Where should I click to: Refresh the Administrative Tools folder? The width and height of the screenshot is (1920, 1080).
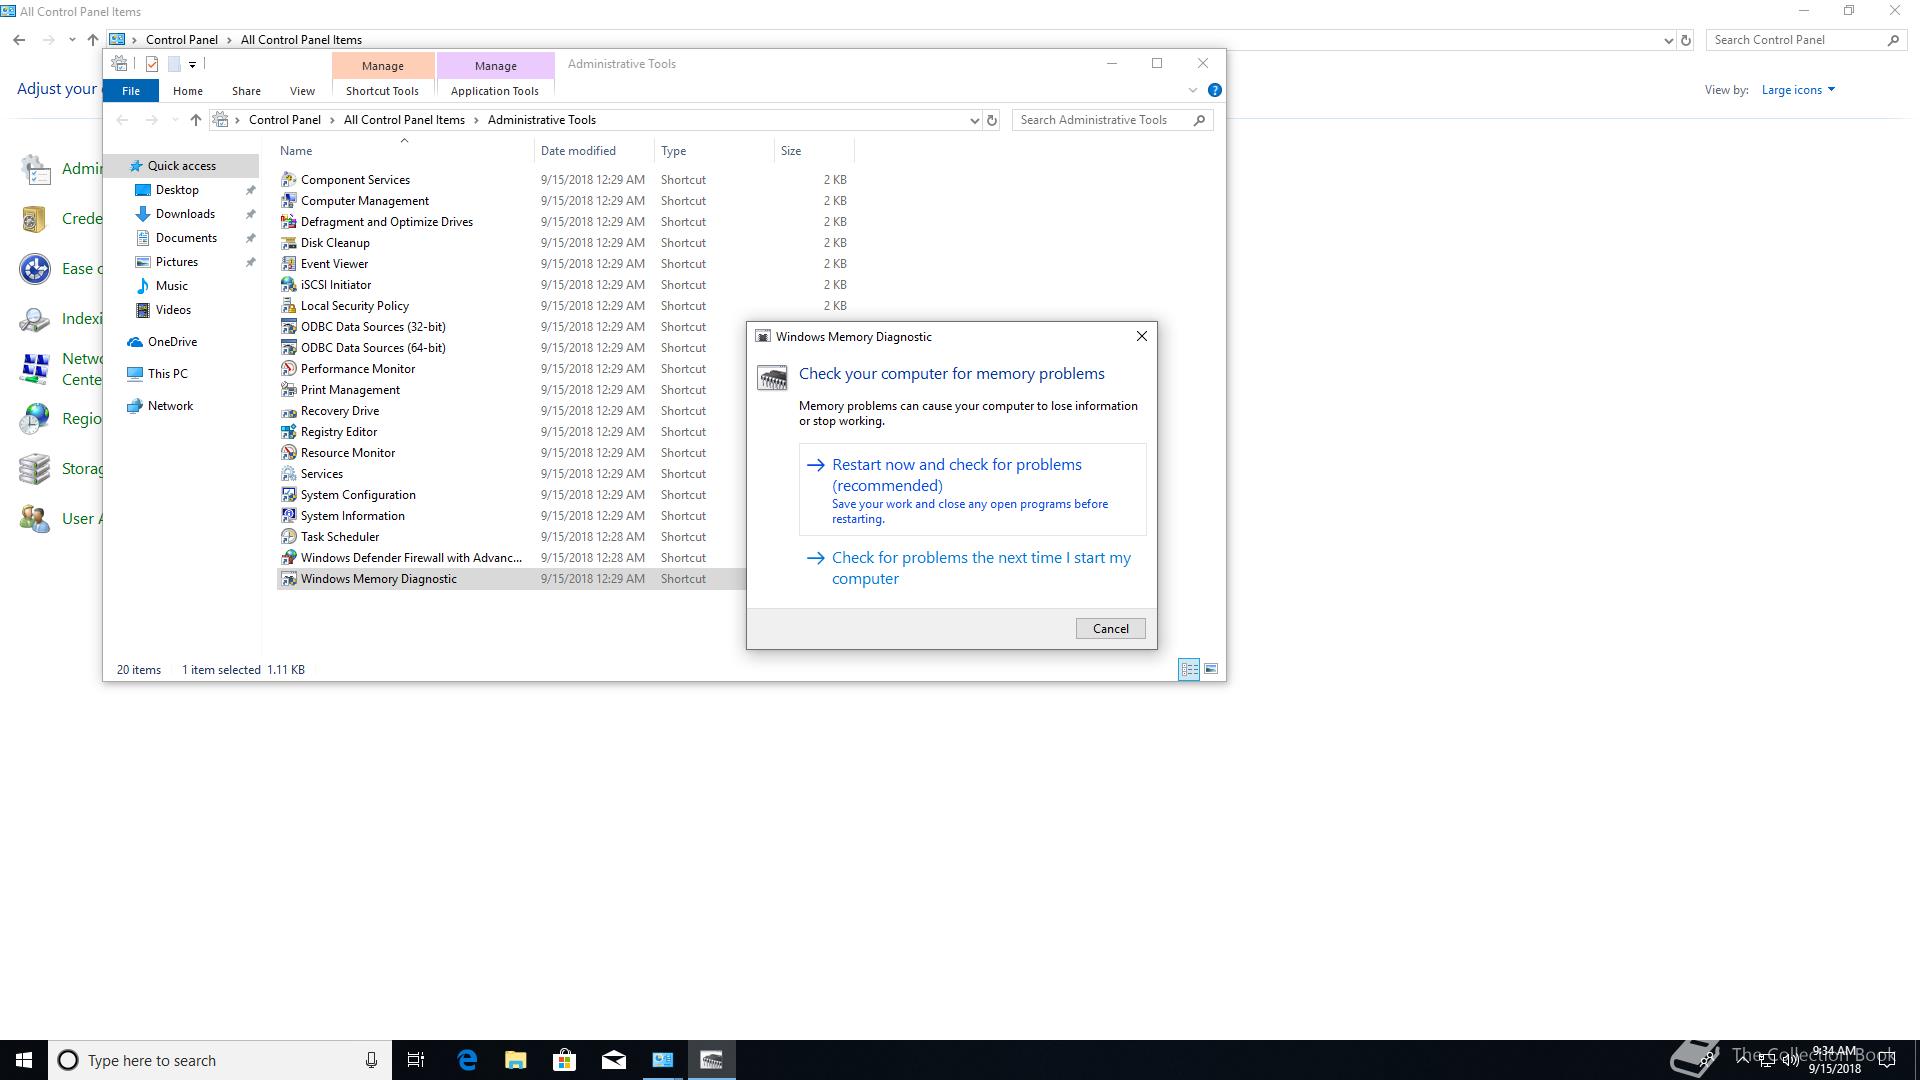coord(992,120)
